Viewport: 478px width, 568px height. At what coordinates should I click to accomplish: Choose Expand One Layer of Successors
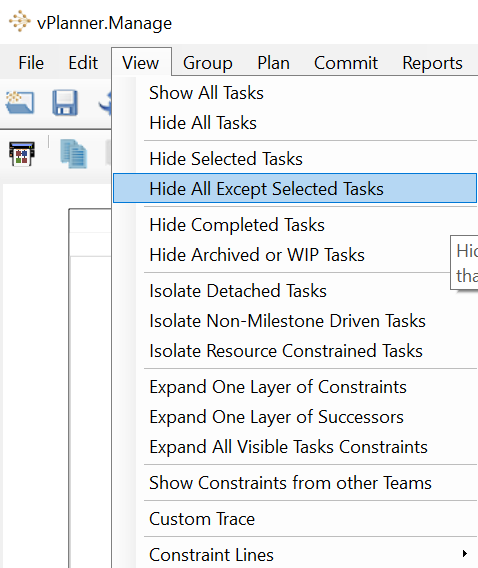(x=295, y=417)
